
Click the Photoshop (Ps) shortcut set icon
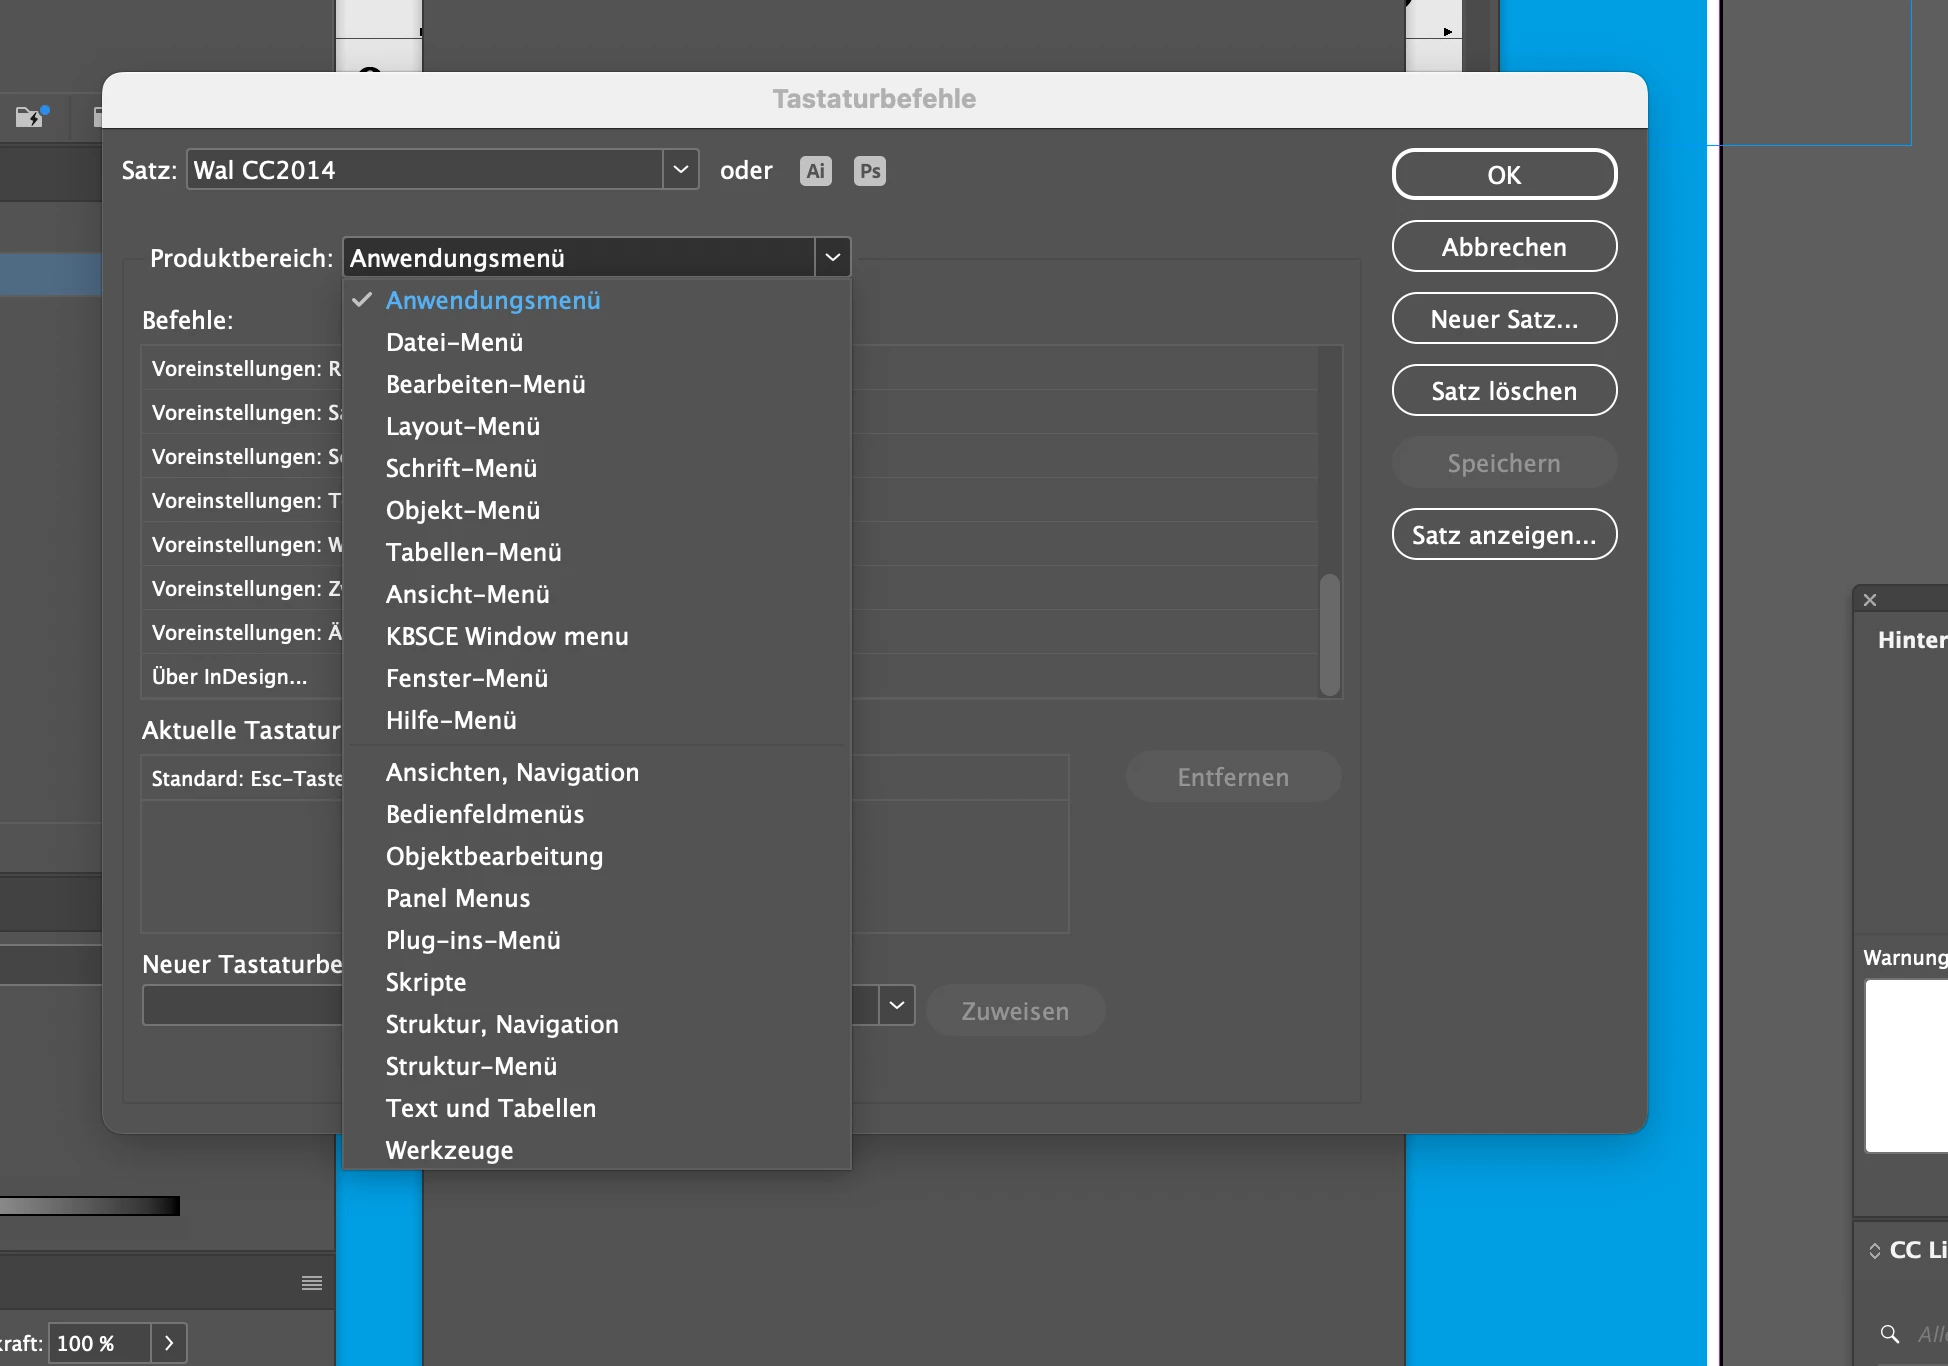(870, 171)
